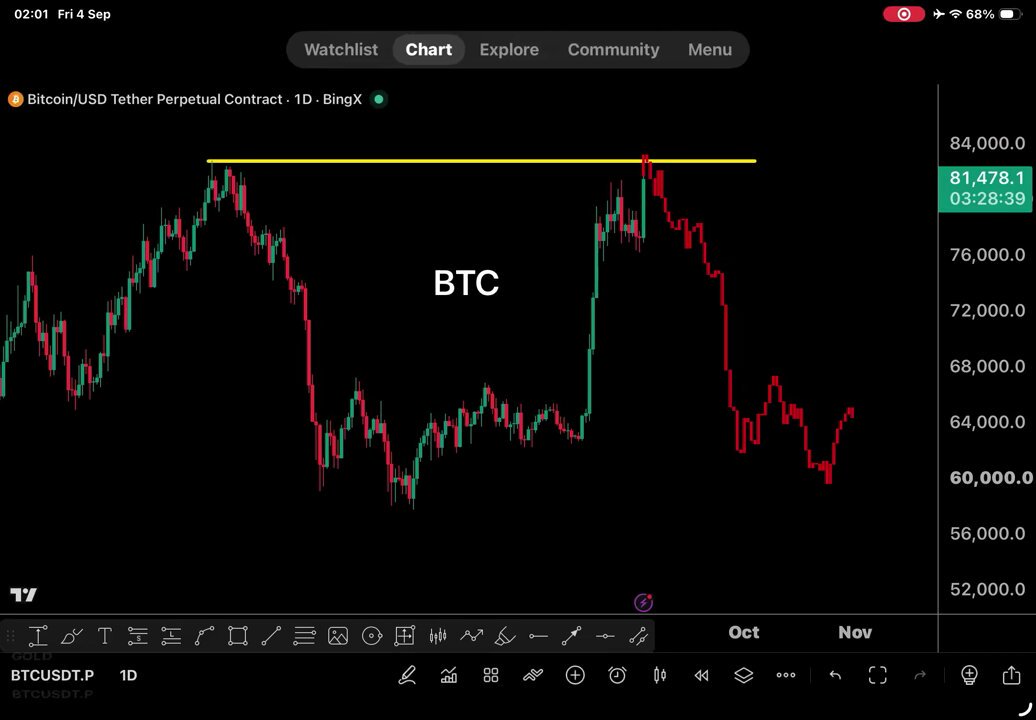Open the alarm clock alert icon
This screenshot has height=720, width=1036.
617,675
